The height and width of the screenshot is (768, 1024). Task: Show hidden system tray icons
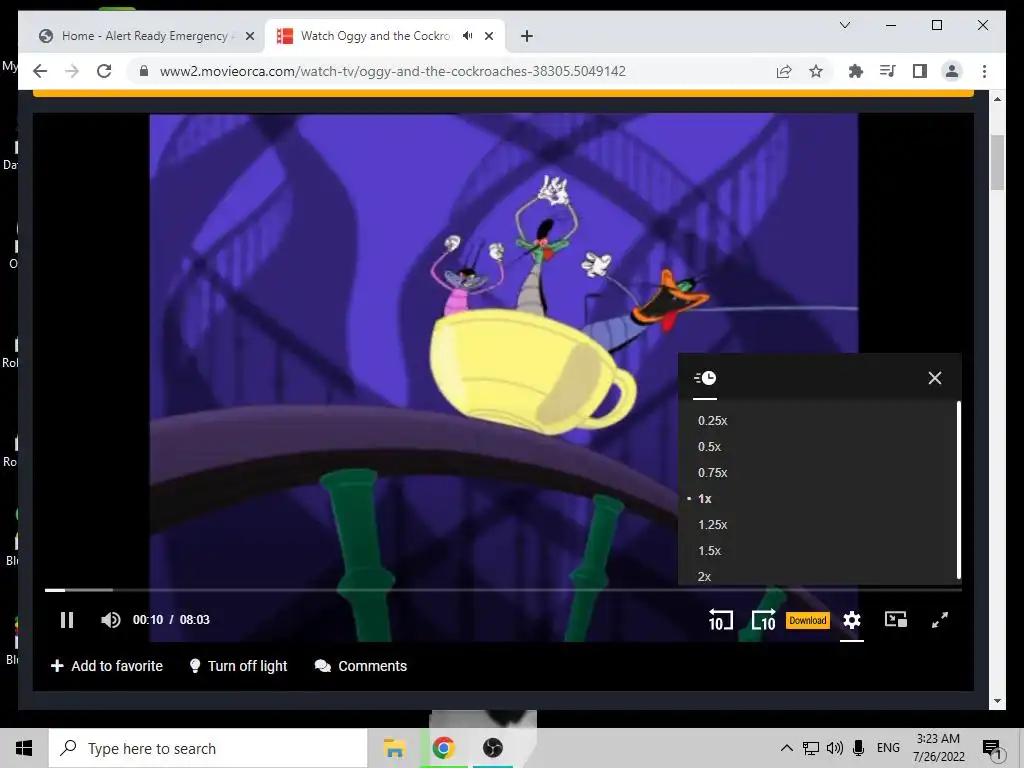(x=787, y=748)
